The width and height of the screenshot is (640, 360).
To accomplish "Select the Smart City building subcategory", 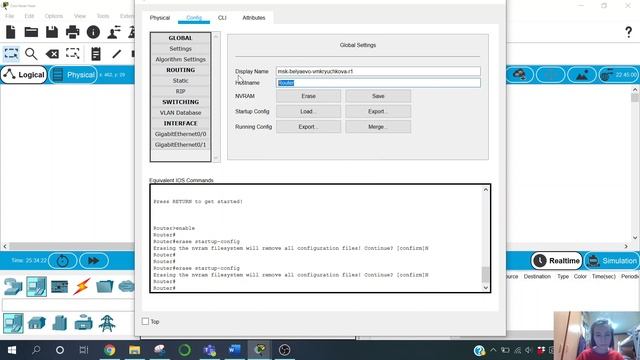I will click(x=60, y=323).
